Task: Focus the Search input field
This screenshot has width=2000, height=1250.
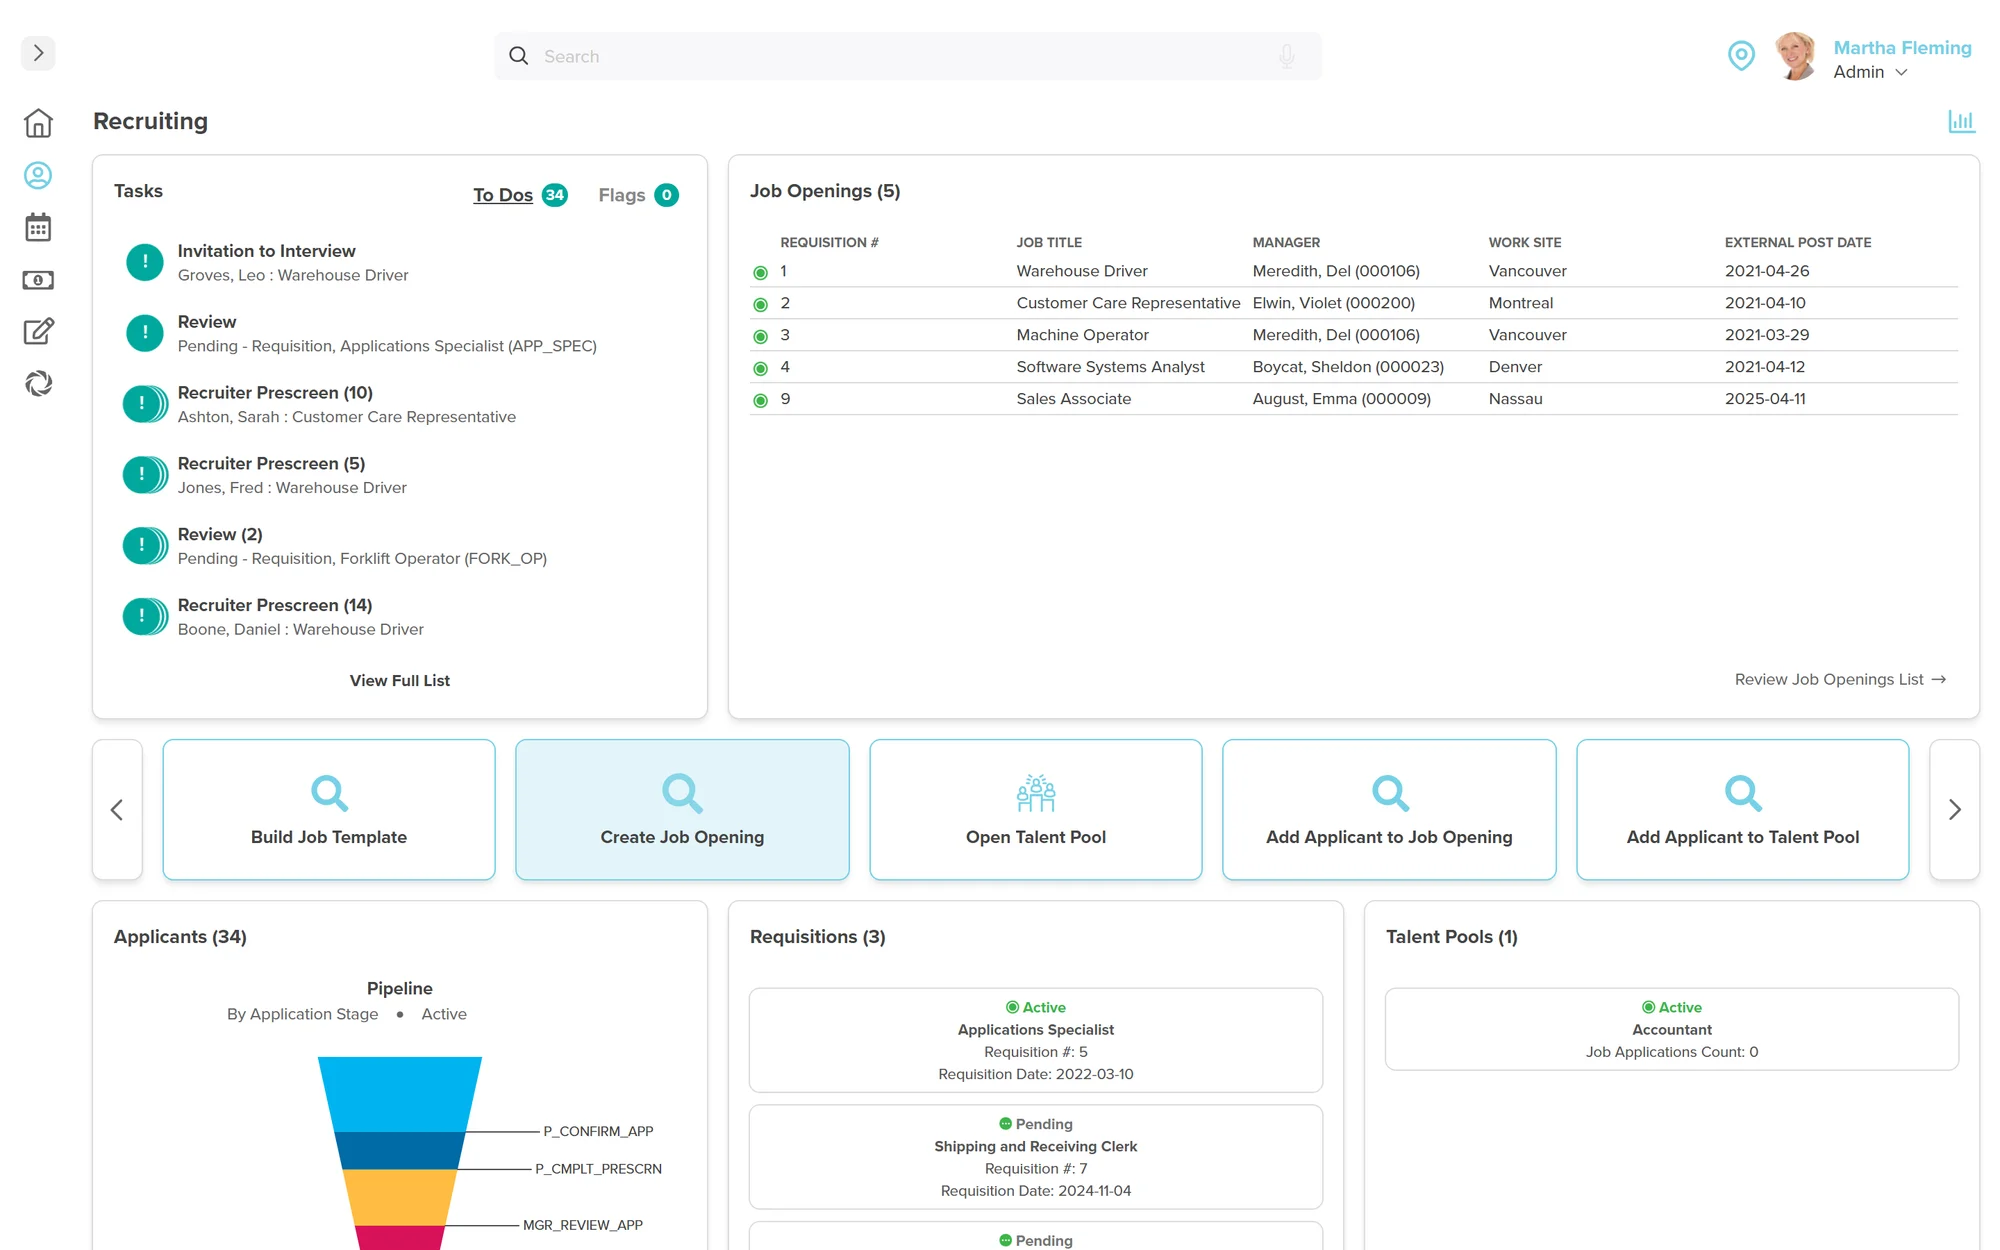Action: click(x=908, y=56)
